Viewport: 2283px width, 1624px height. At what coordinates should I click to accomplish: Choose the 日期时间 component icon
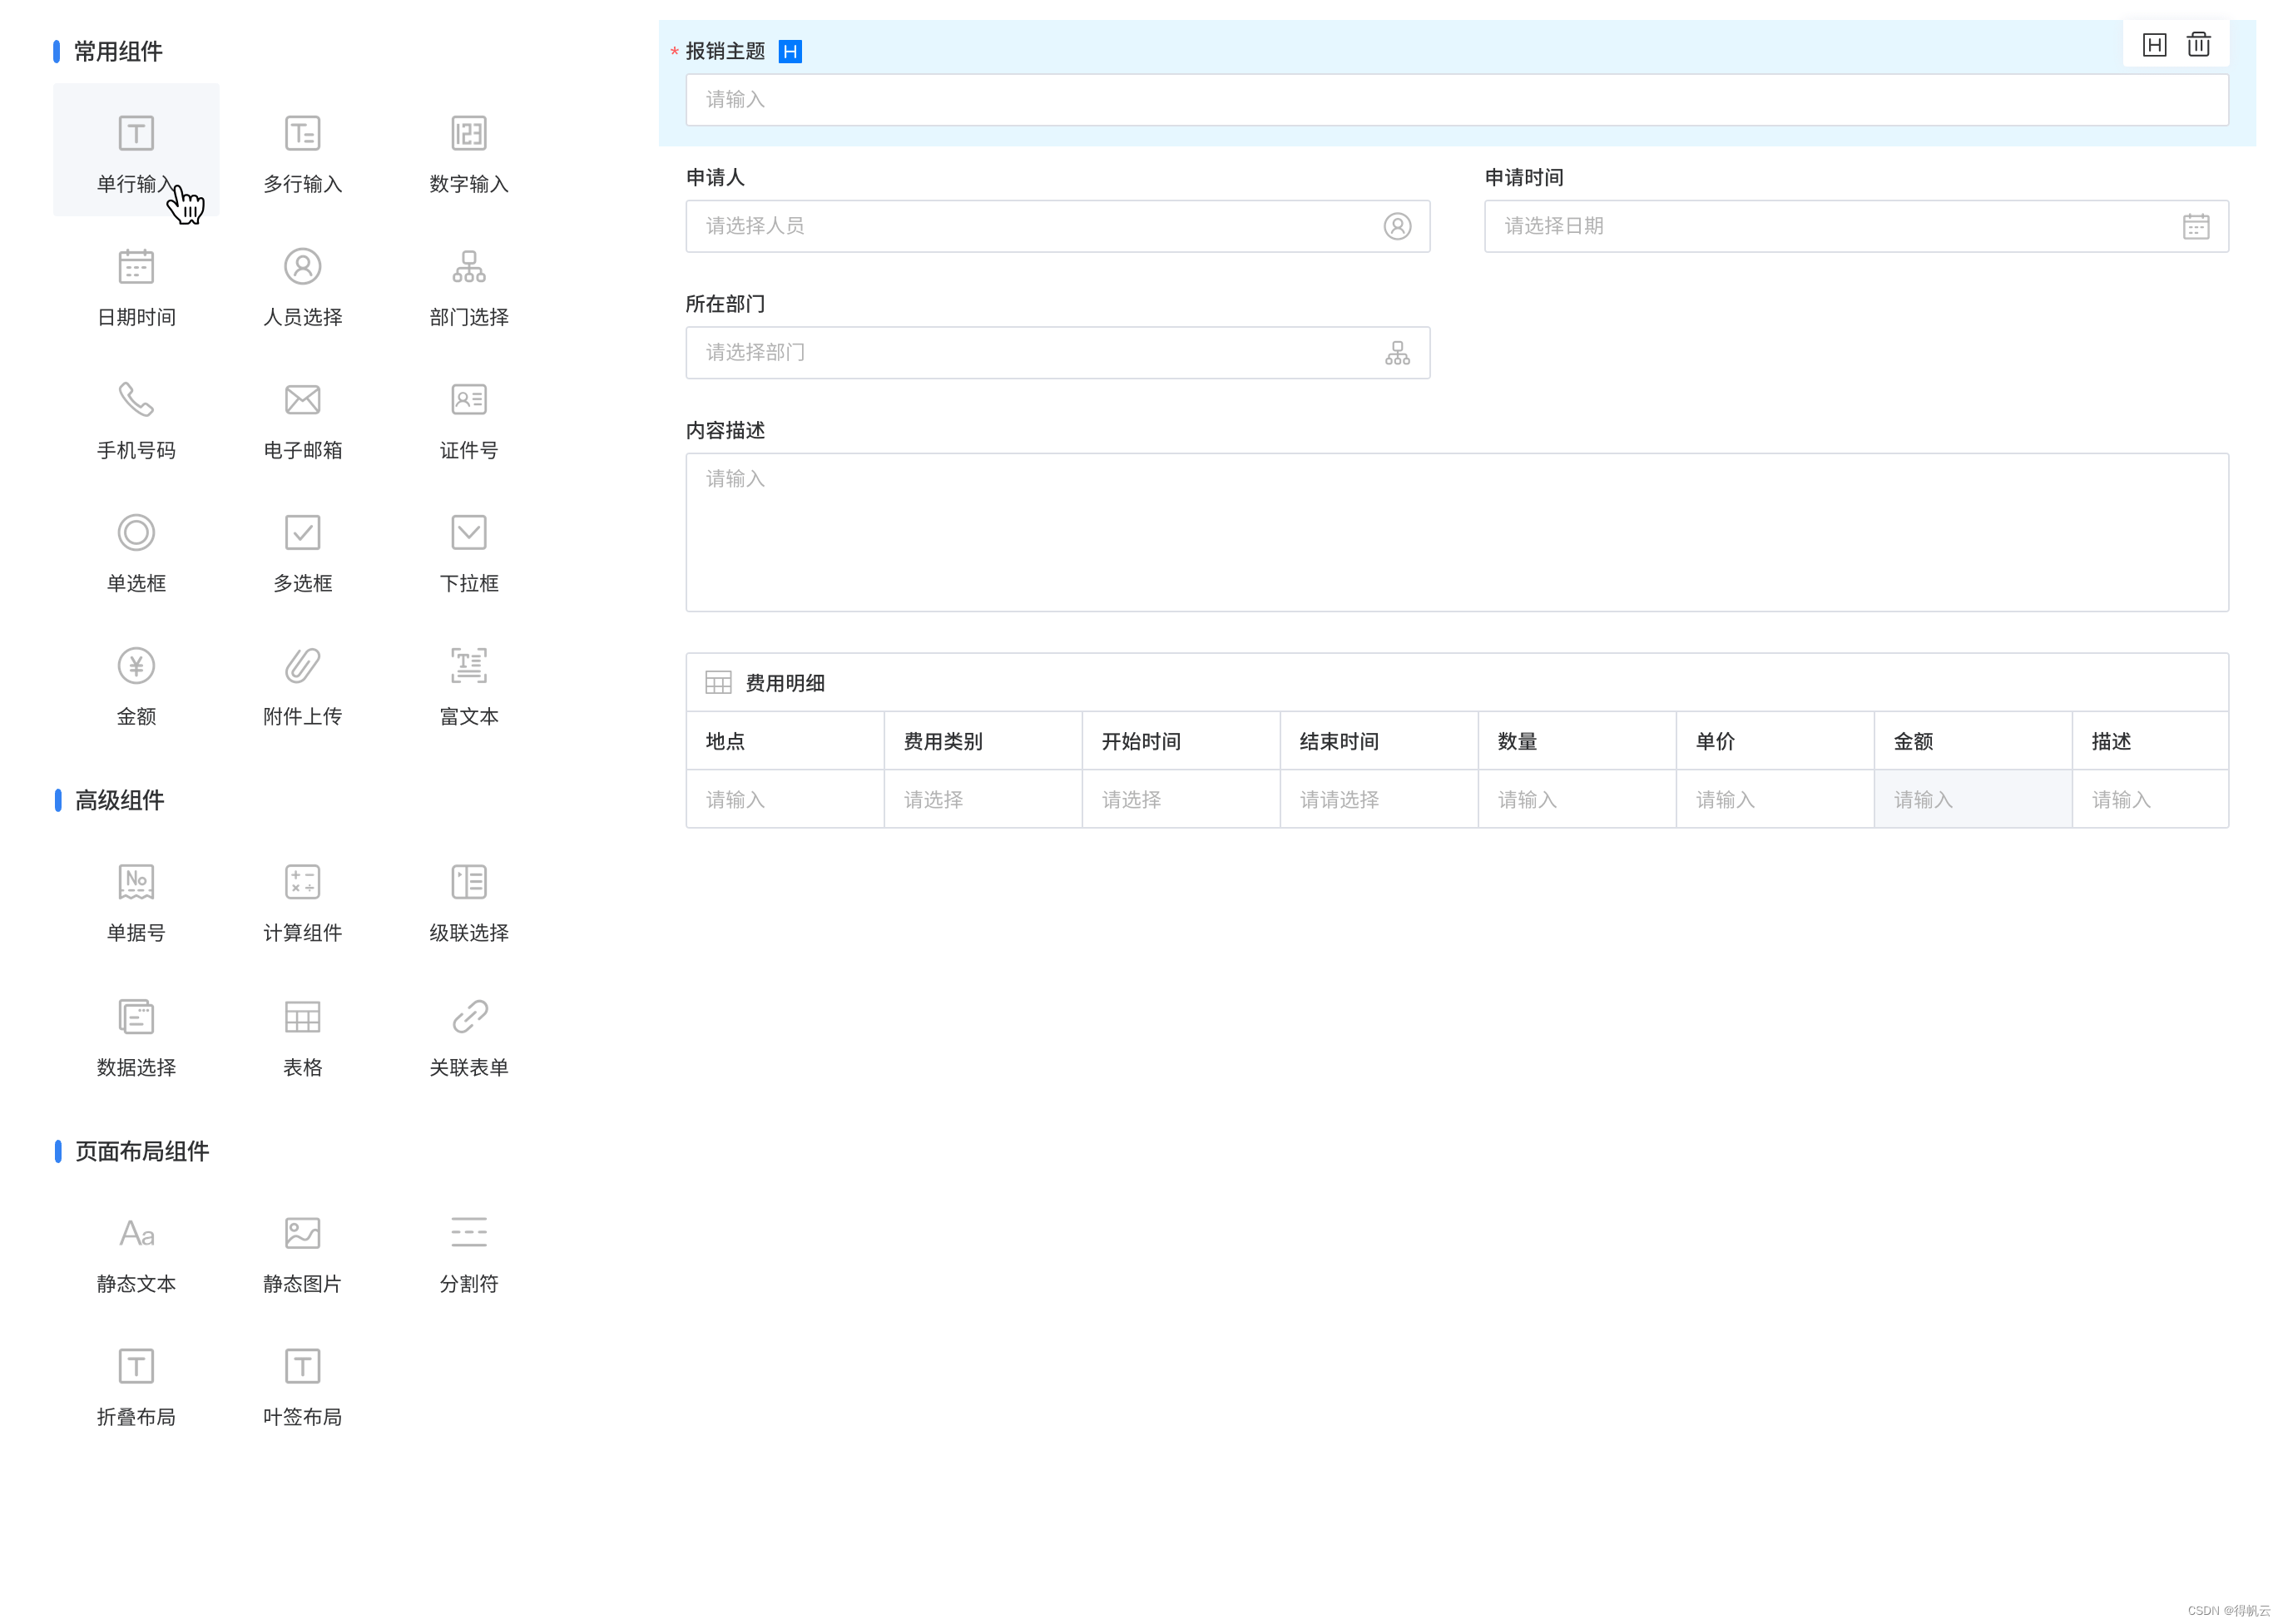coord(136,267)
